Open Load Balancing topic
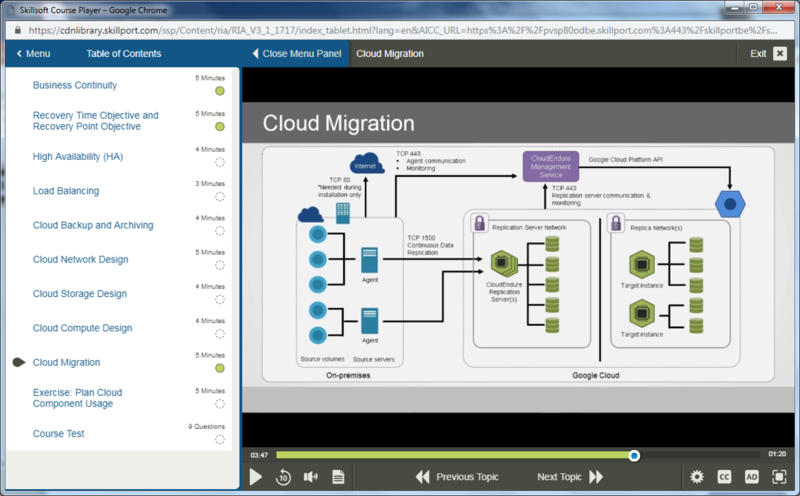Viewport: 800px width, 496px height. [66, 191]
